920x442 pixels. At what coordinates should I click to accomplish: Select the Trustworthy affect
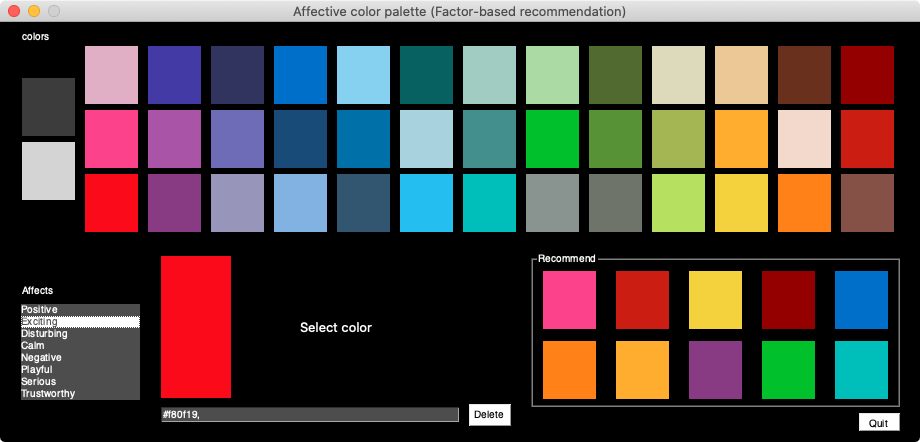click(48, 394)
